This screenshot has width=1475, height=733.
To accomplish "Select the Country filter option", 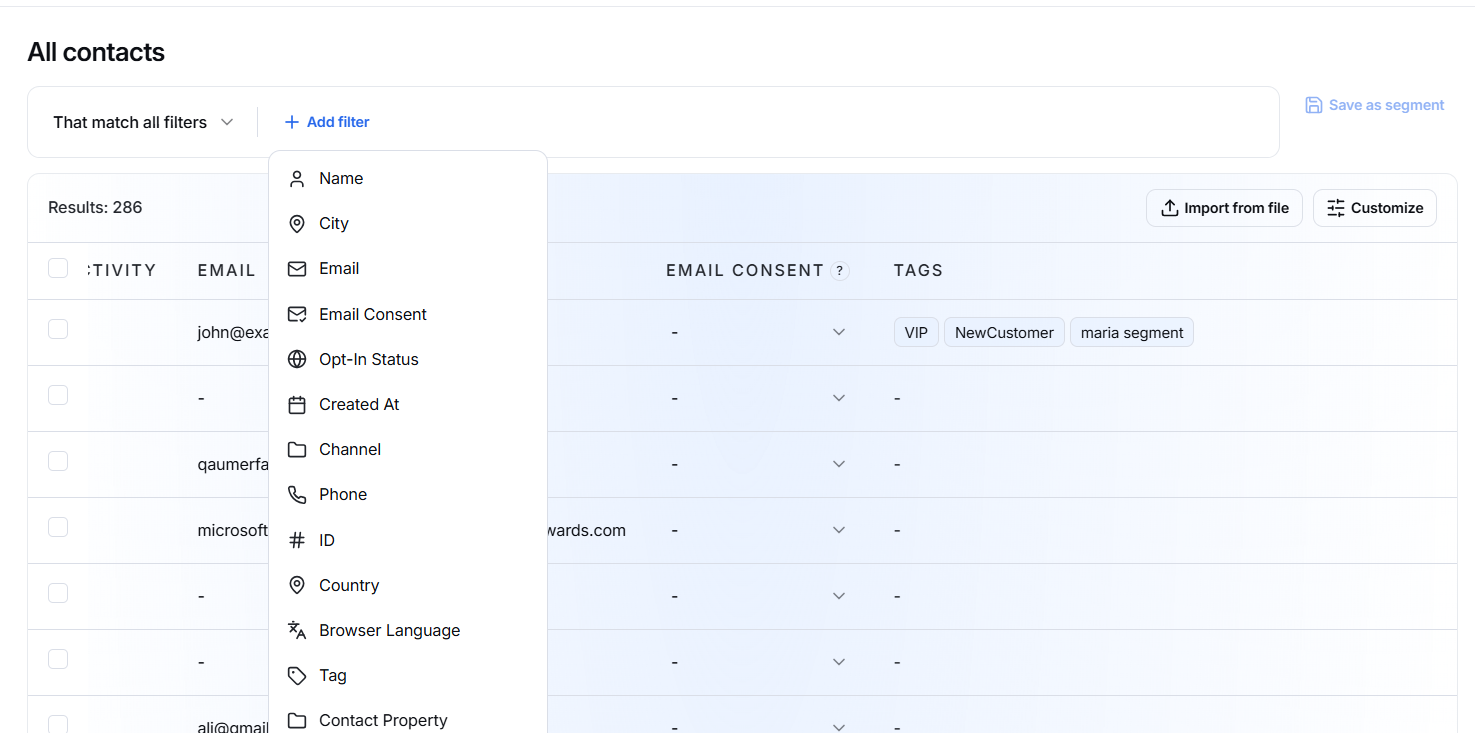I will click(x=408, y=585).
